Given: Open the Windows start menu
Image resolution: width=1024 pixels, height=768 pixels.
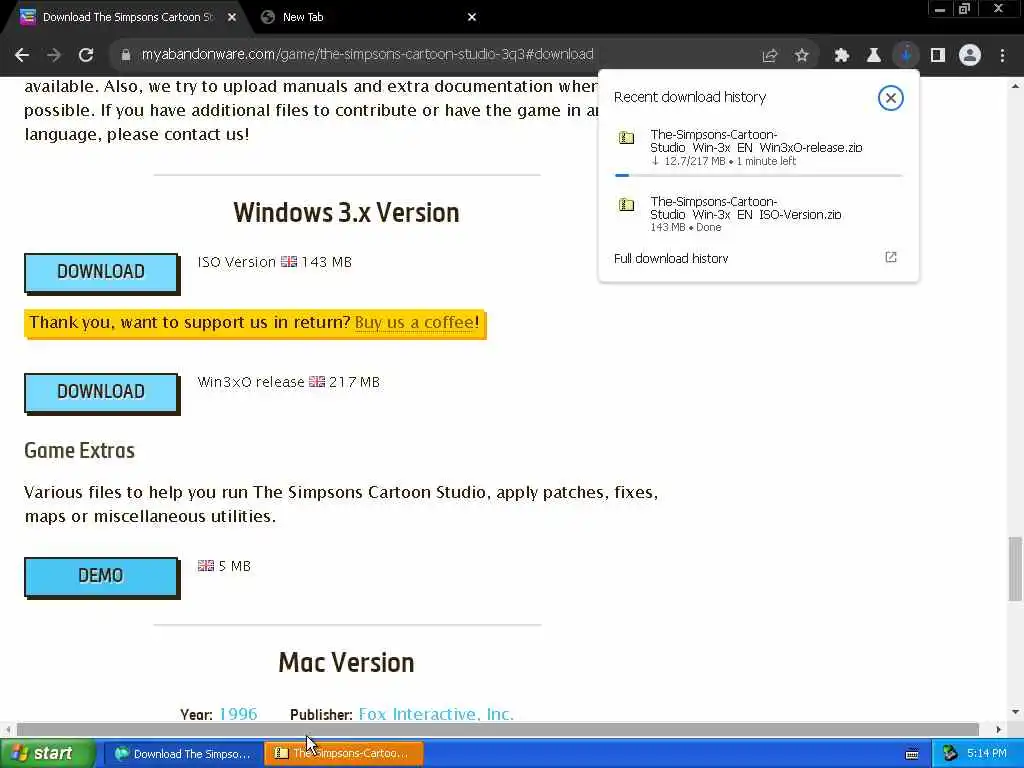Looking at the screenshot, I should click(47, 754).
